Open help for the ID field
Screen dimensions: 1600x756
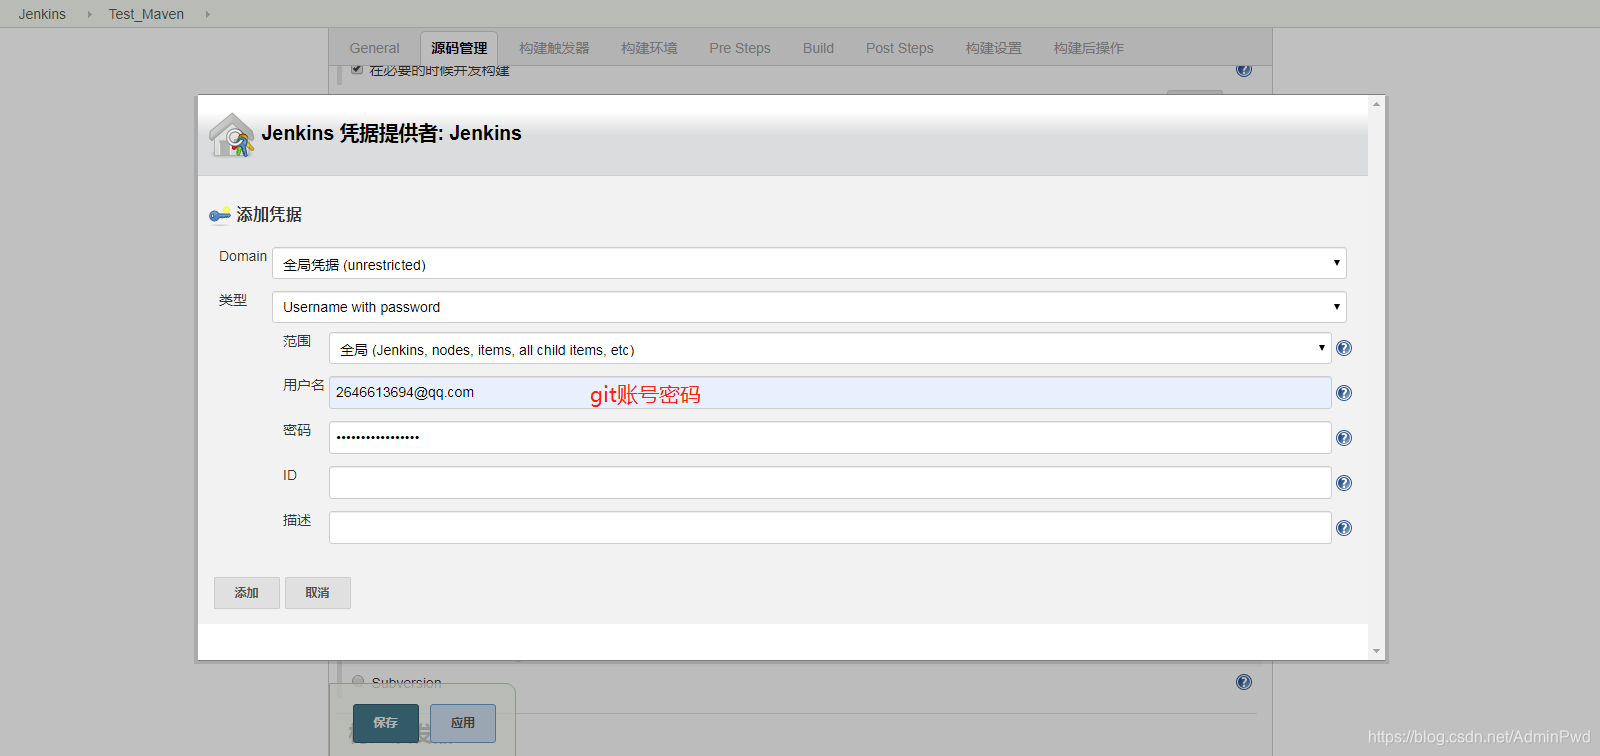(1344, 483)
